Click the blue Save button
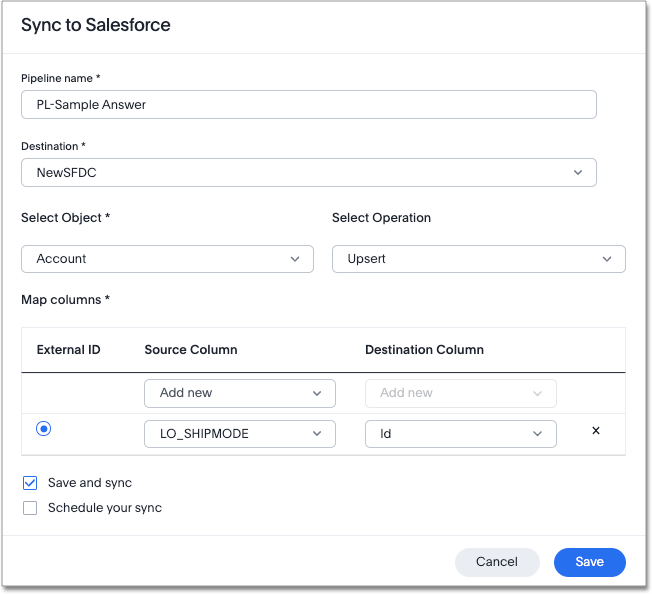 tap(589, 562)
